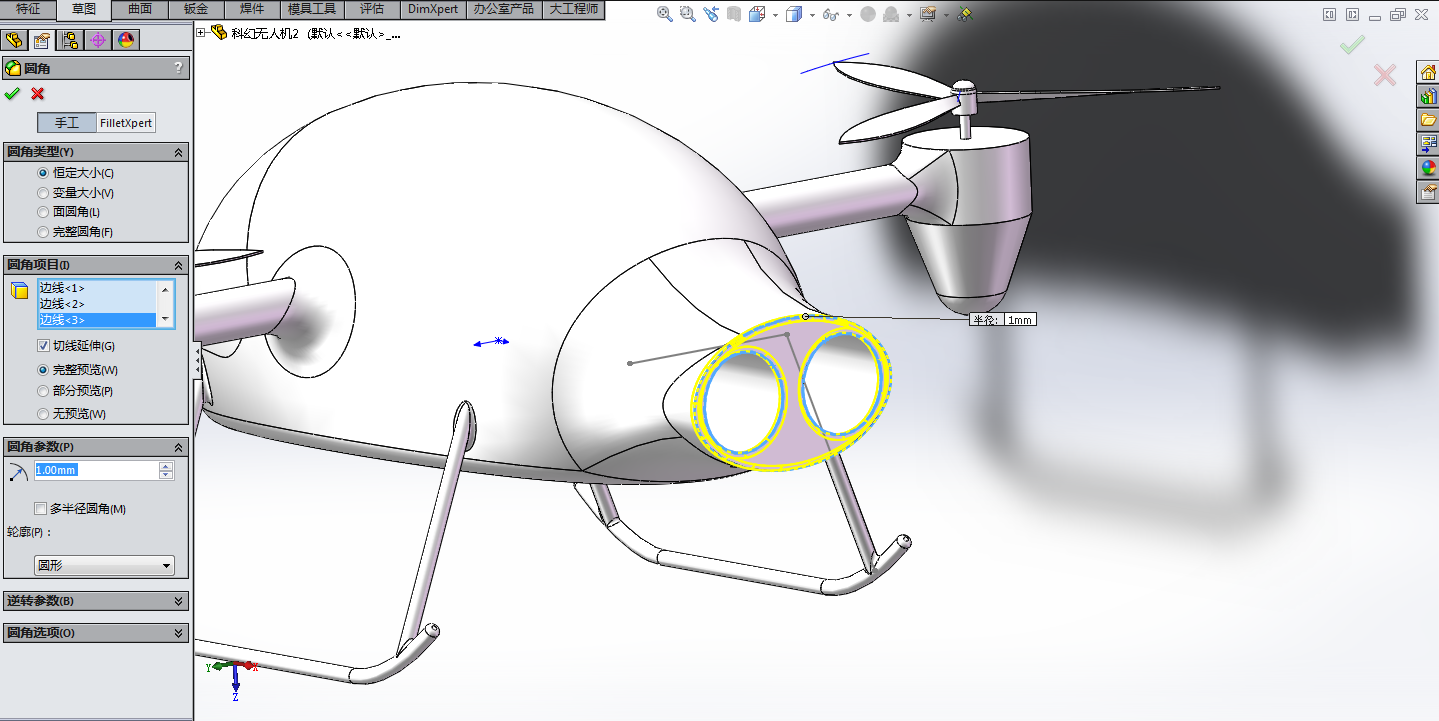Screen dimensions: 1439x721
Task: Click the FilletXpert button
Action: (126, 123)
